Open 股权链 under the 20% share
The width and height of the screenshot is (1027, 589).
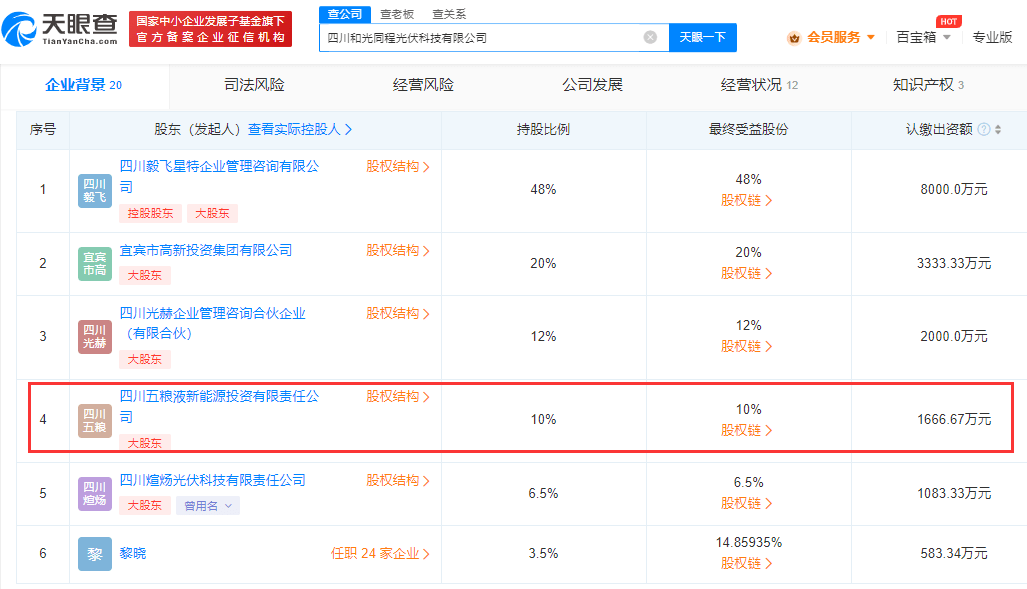click(x=747, y=273)
